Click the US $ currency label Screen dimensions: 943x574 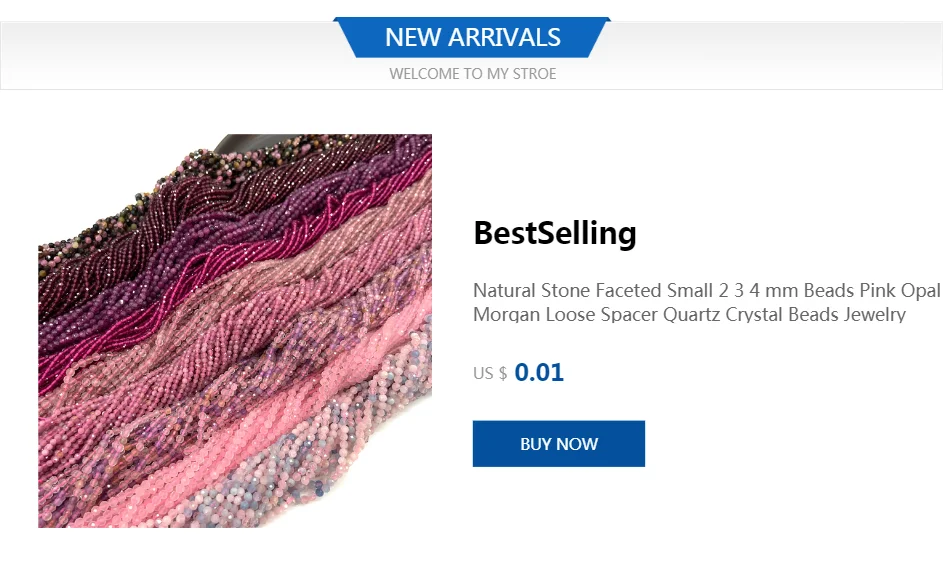pyautogui.click(x=490, y=374)
